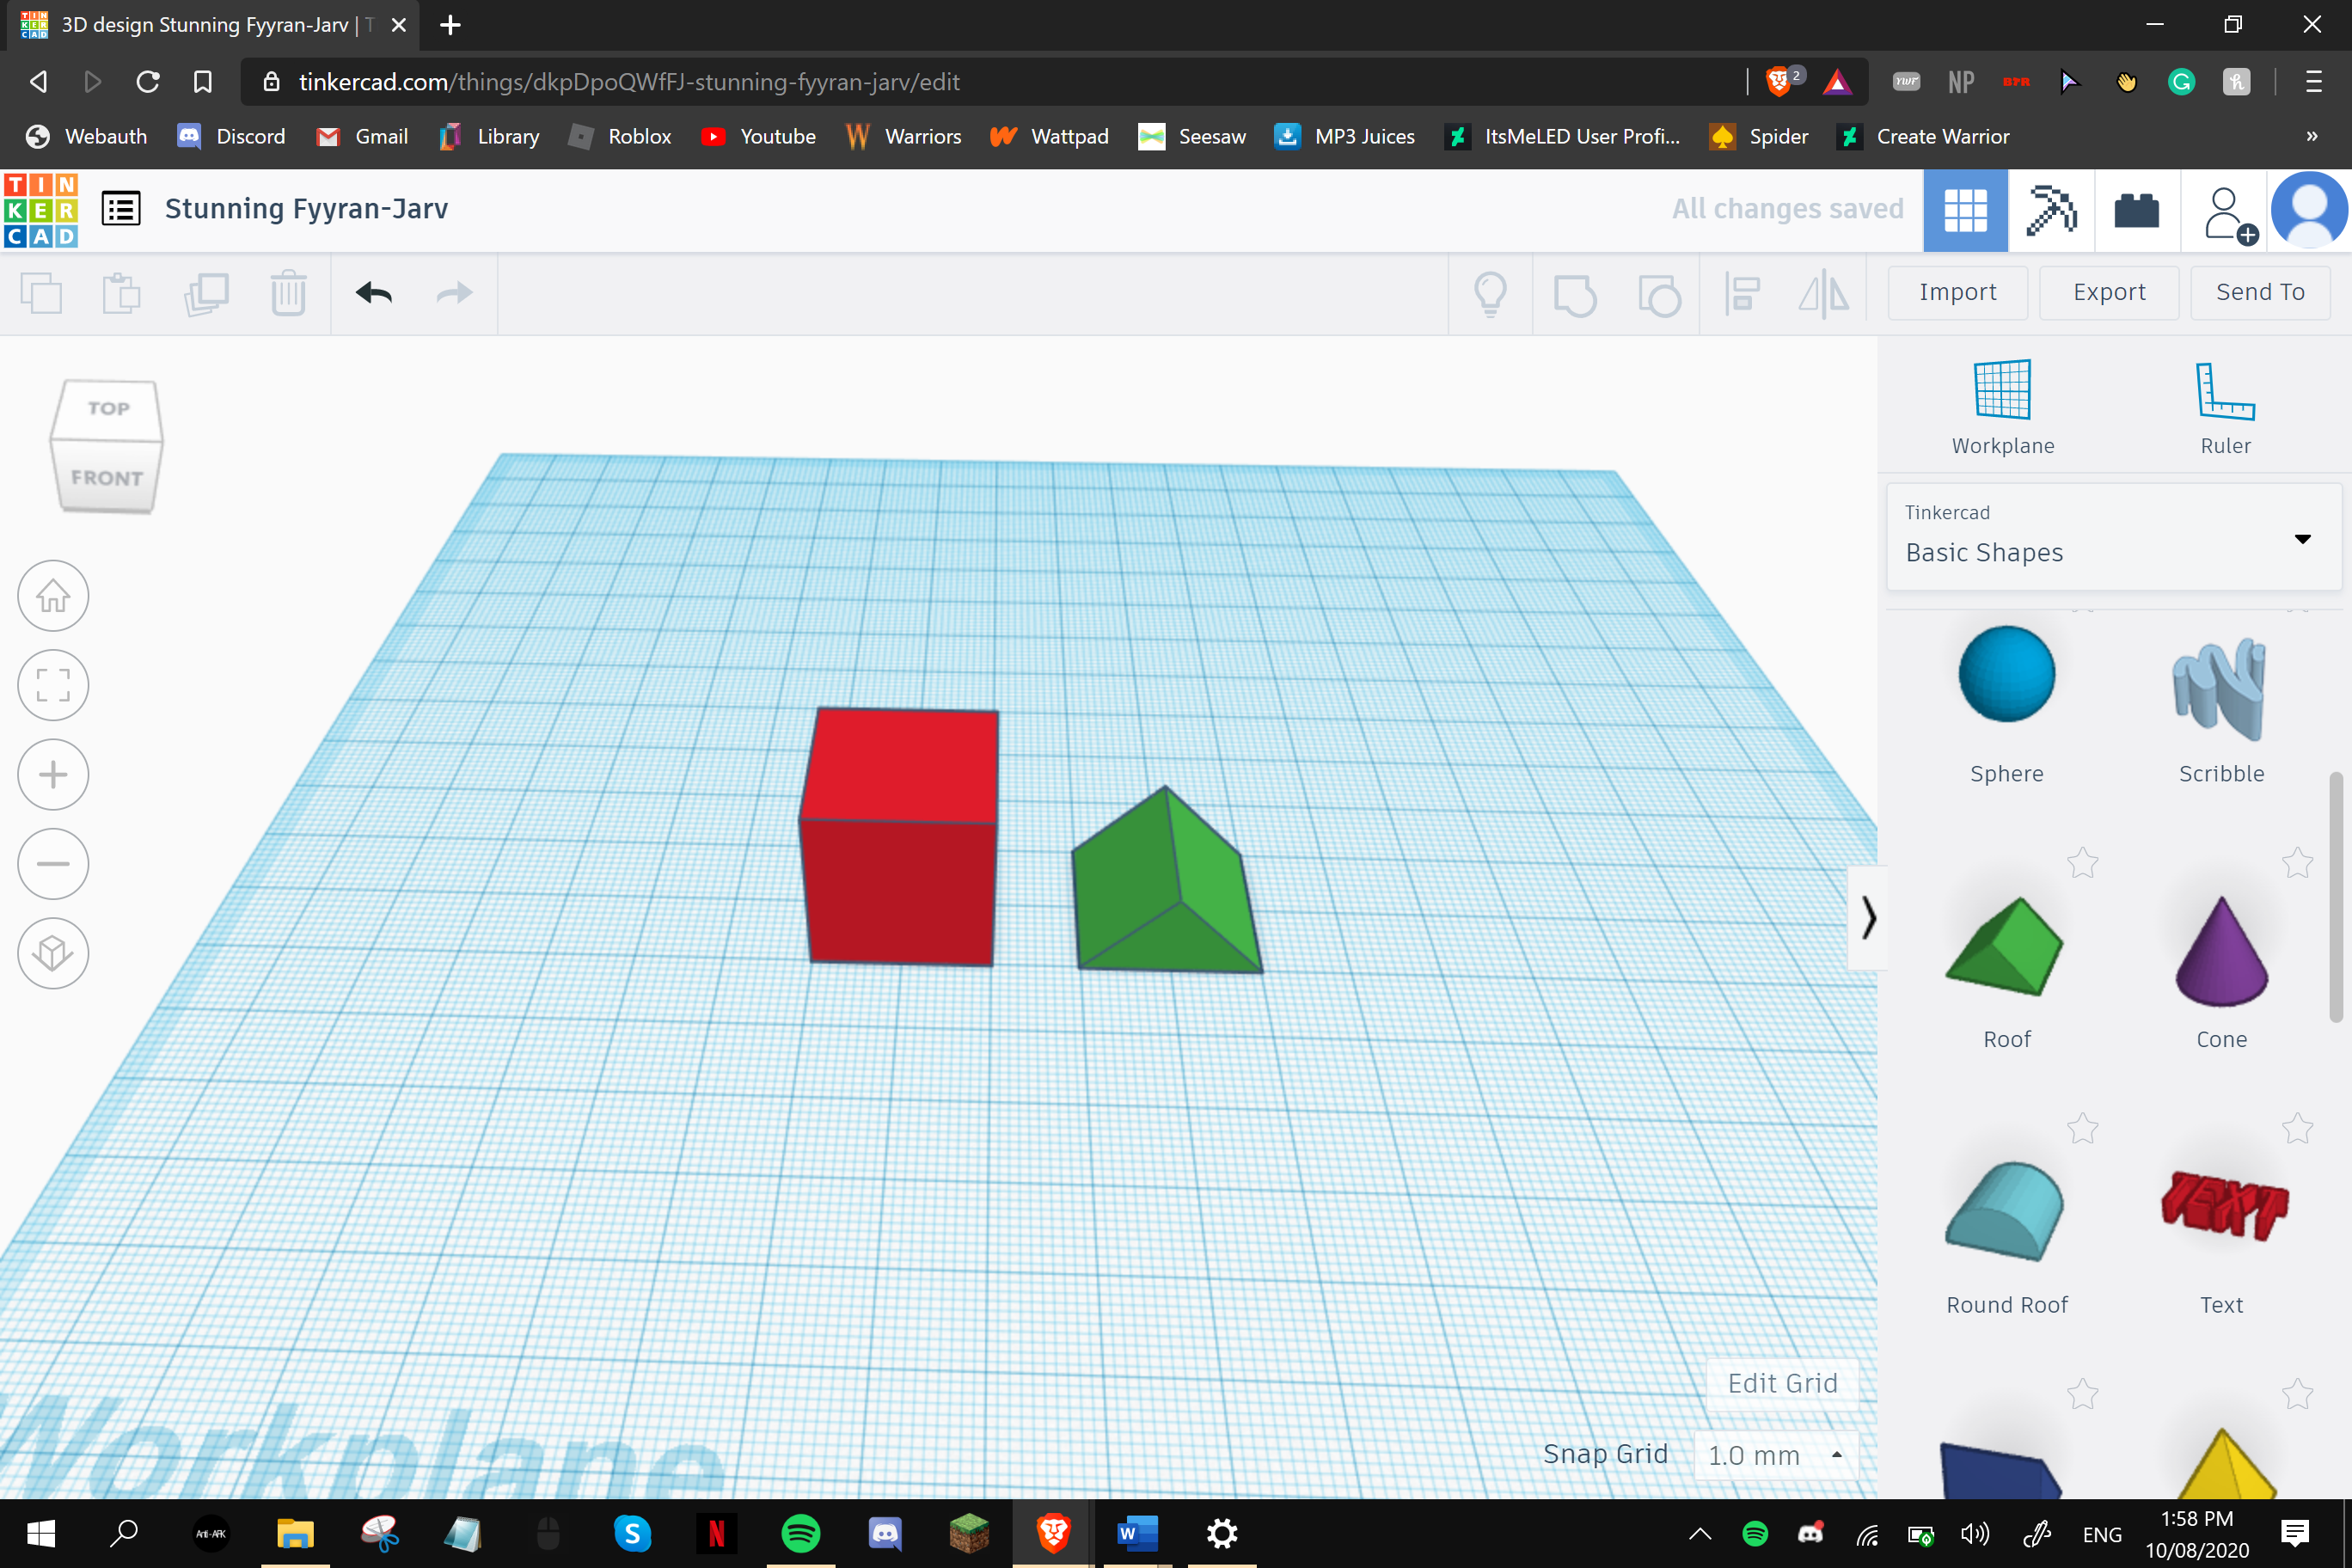Open the Bricks mode

point(2137,210)
